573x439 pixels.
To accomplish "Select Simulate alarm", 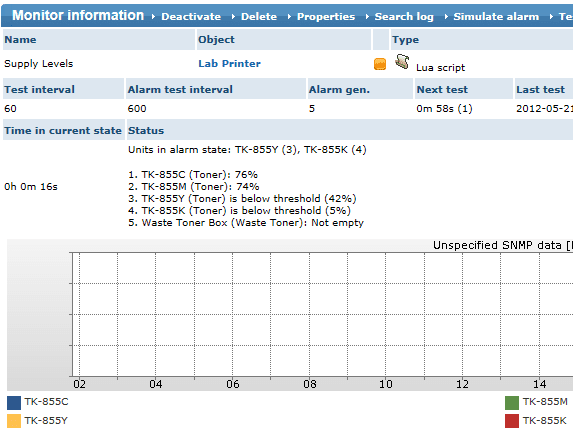I will (x=496, y=16).
